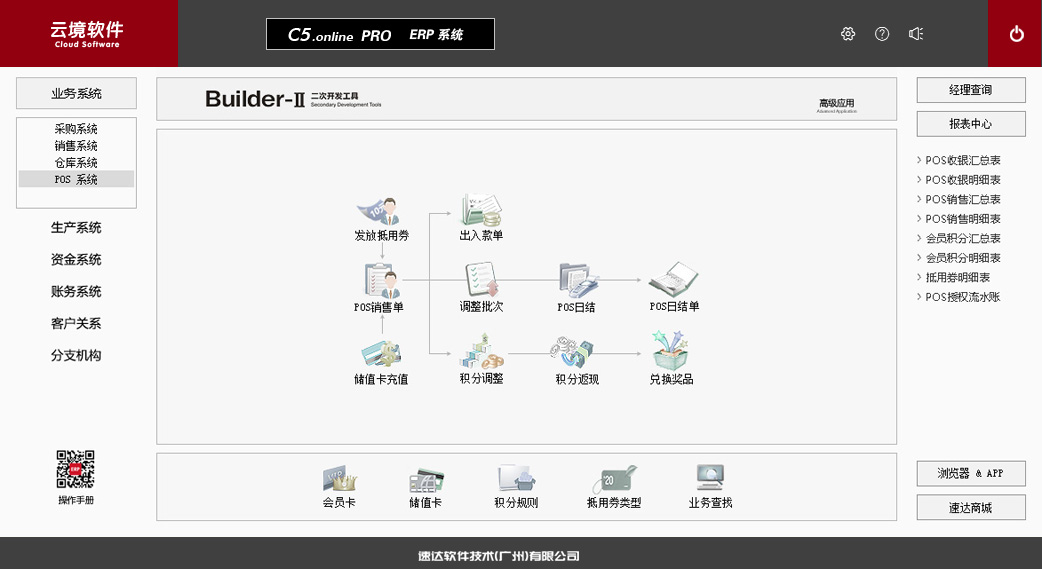Open the 速达商城 button

coord(970,507)
